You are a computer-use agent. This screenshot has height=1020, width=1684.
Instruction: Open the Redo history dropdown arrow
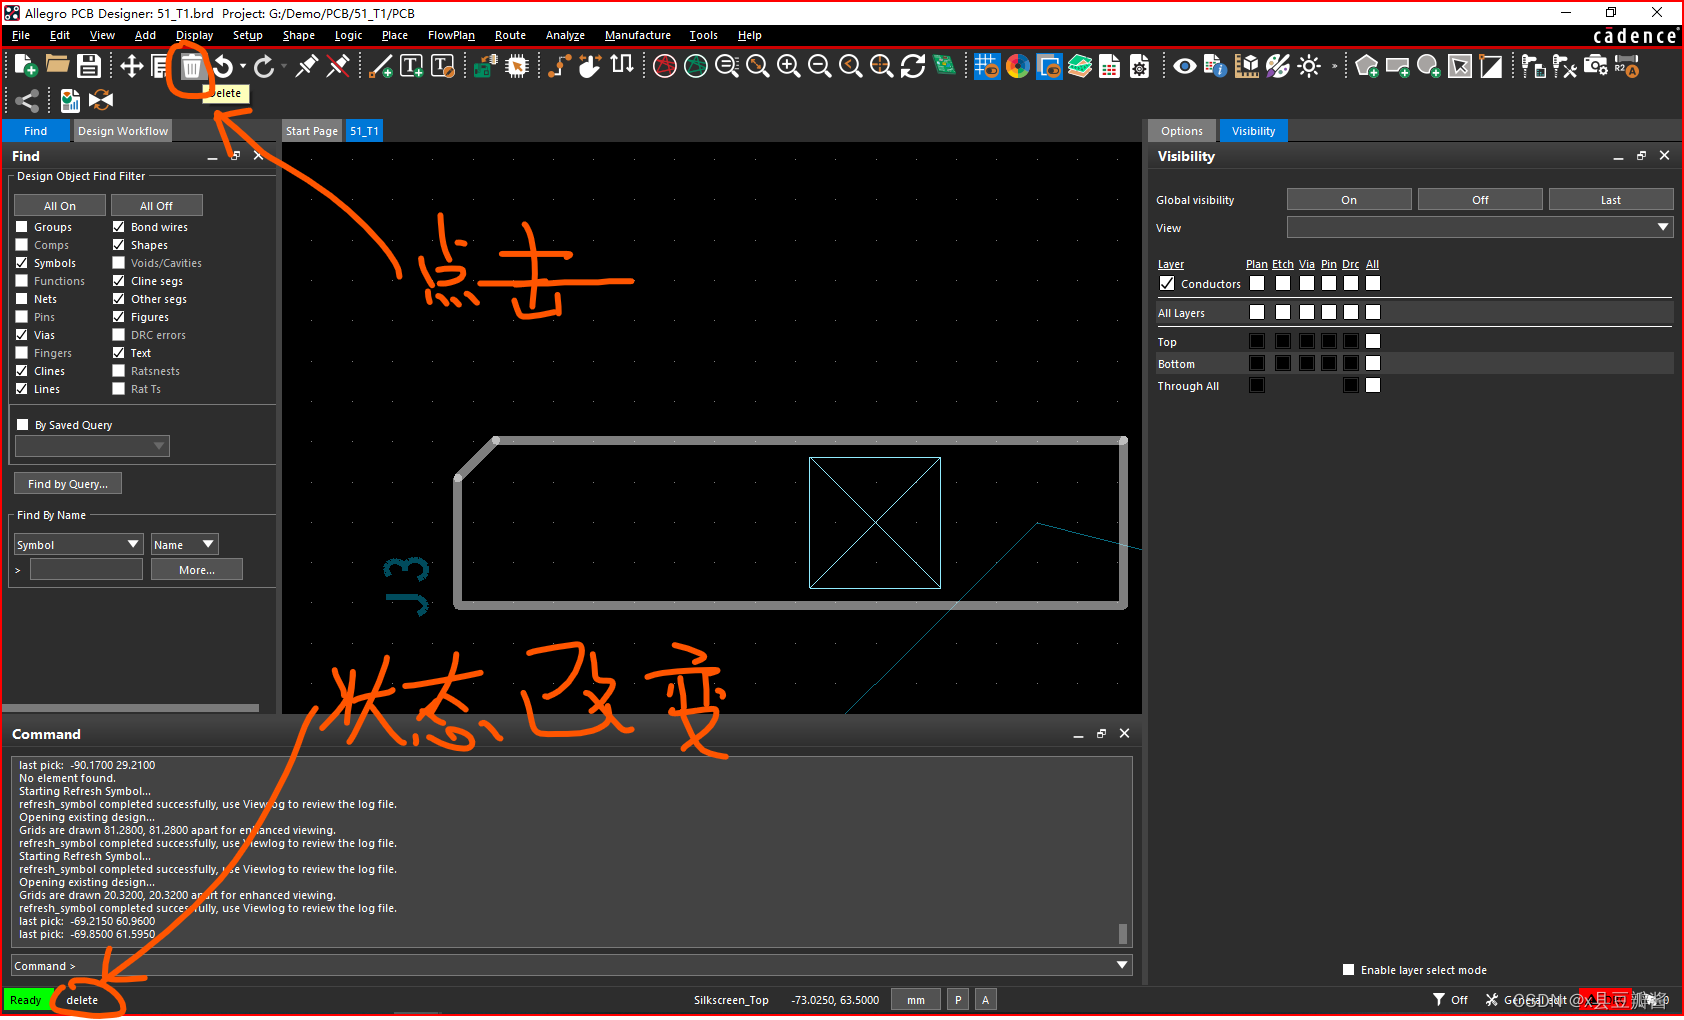tap(284, 67)
